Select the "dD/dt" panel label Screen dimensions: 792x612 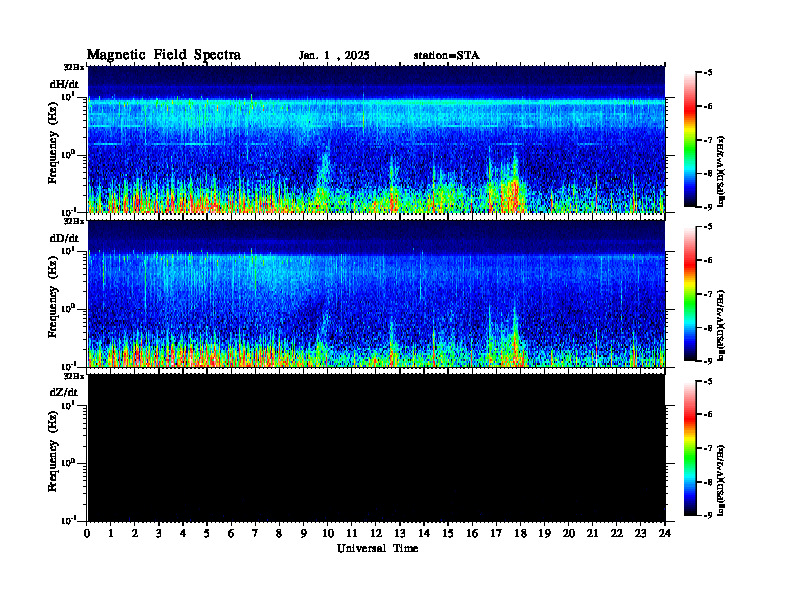click(x=64, y=238)
